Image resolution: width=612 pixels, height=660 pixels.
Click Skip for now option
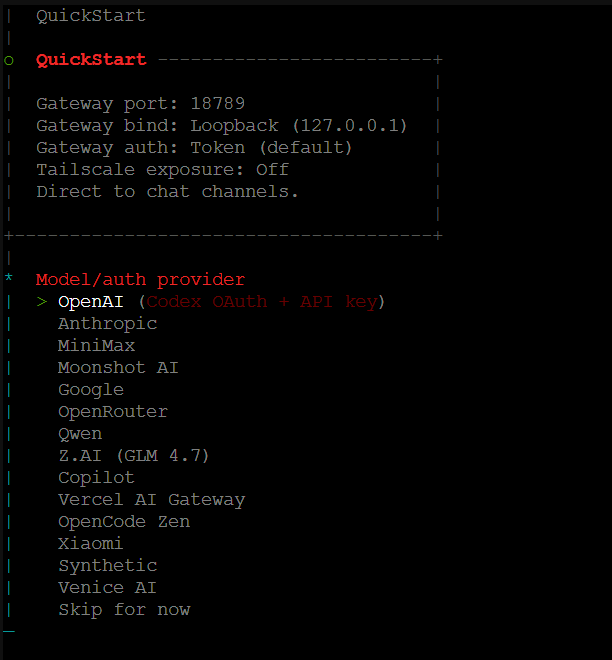click(x=124, y=610)
